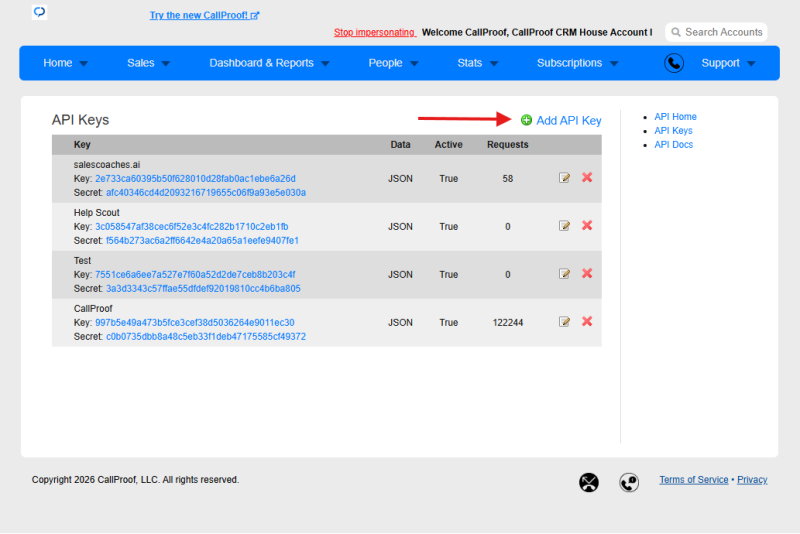
Task: Click the 58 requests value
Action: coord(507,179)
